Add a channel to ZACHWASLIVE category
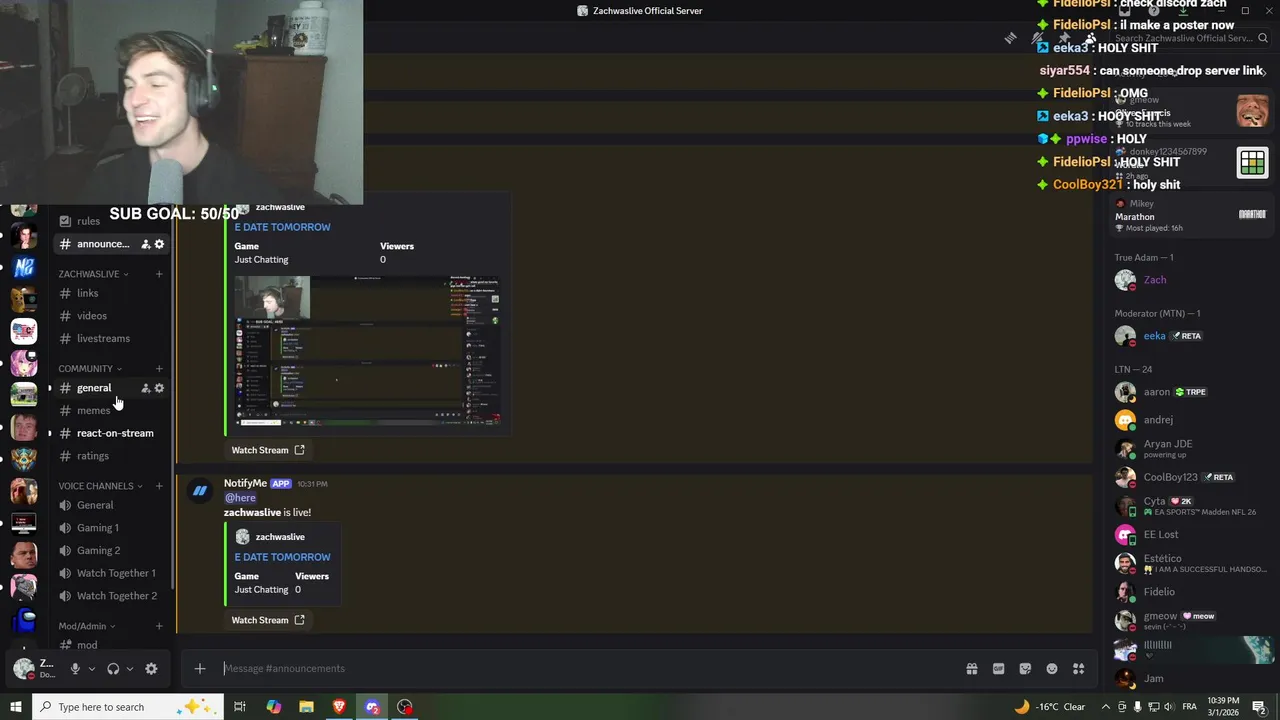 (x=159, y=274)
